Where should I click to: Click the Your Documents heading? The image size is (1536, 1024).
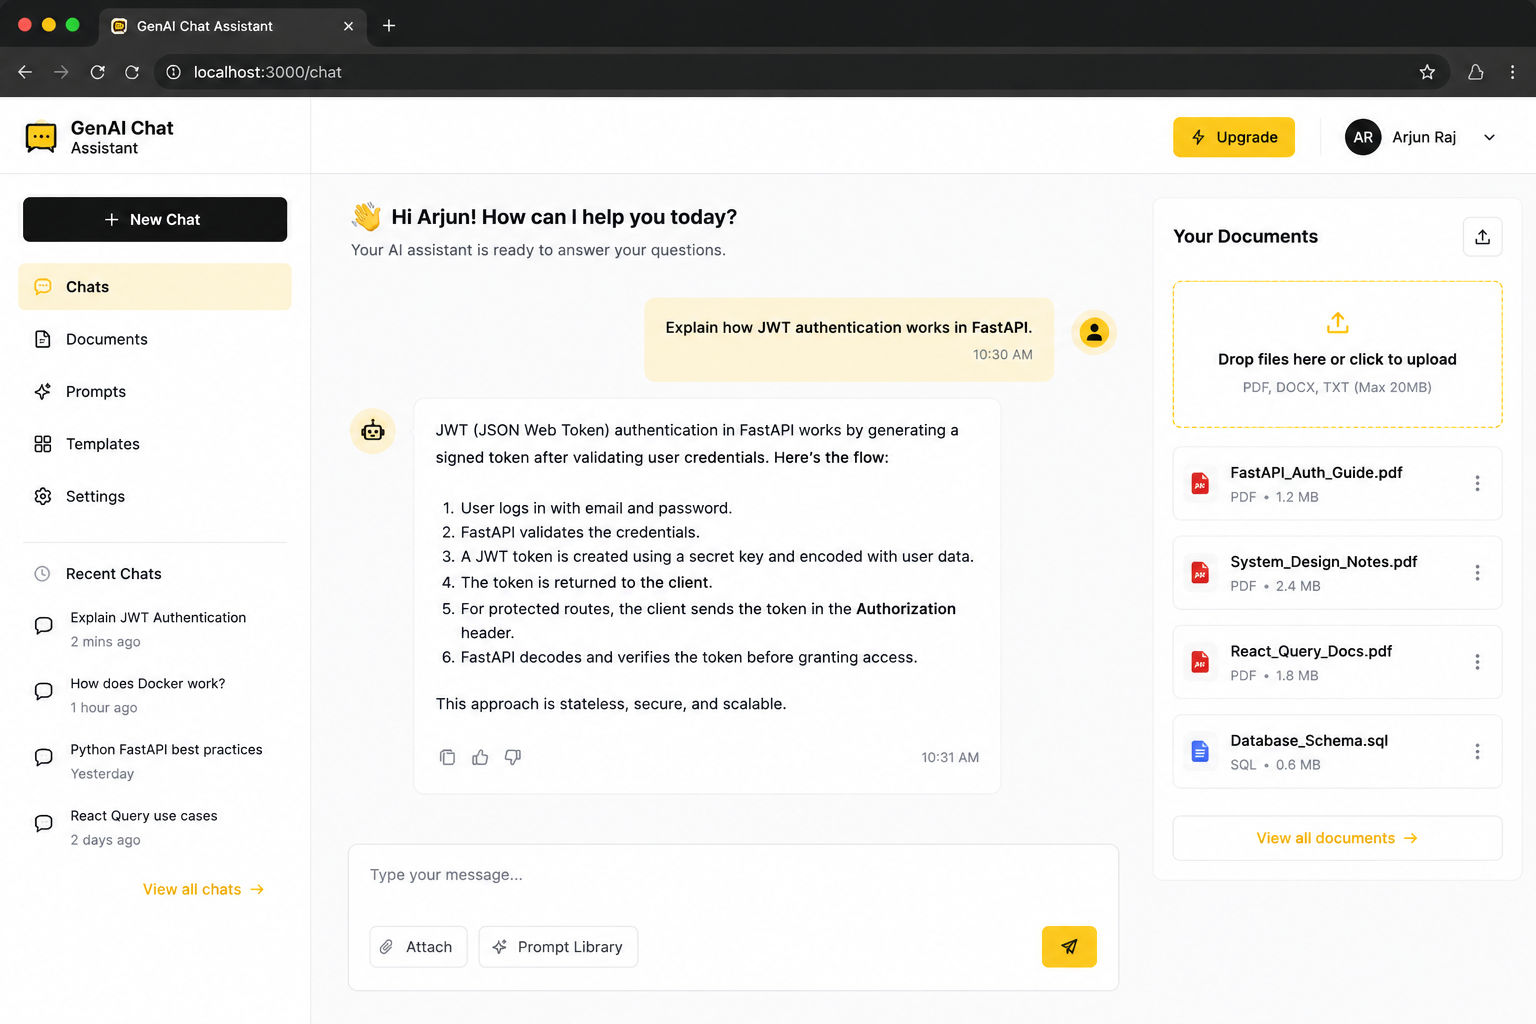[1245, 237]
